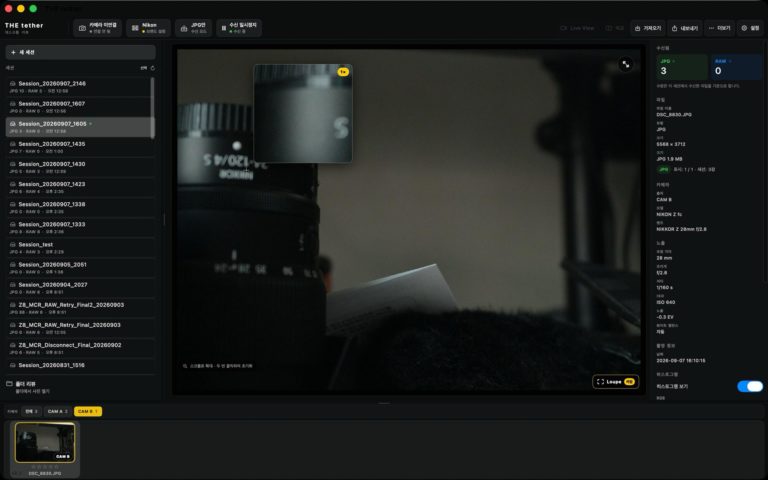Click the import (가져오기) button
The image size is (768, 480).
point(648,28)
